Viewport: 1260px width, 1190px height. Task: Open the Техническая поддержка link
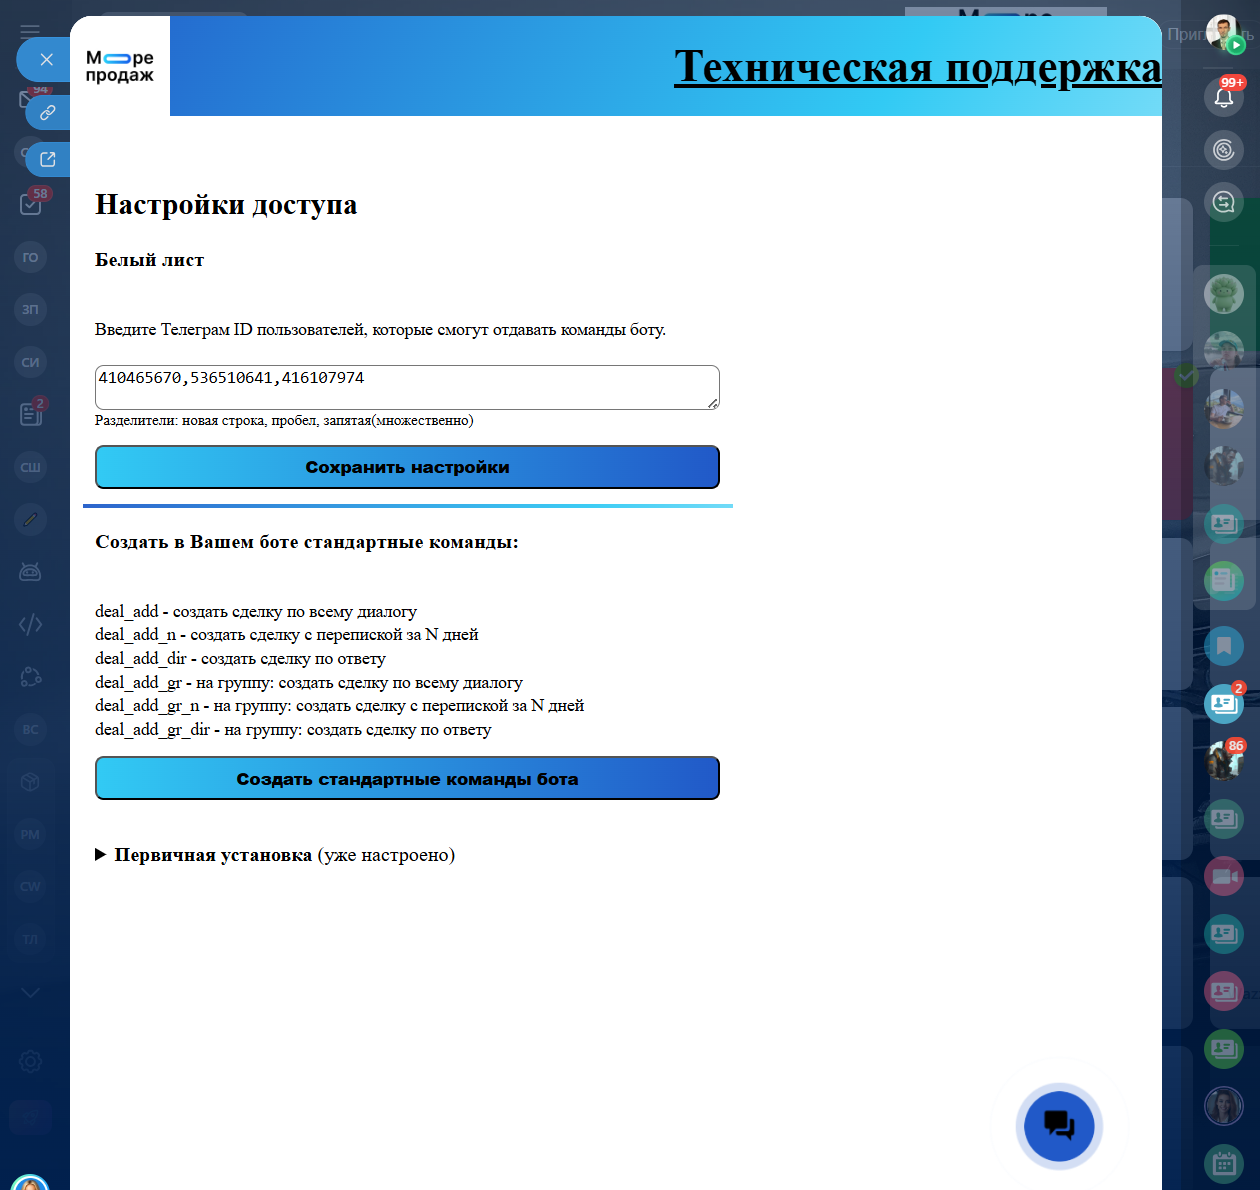click(917, 67)
